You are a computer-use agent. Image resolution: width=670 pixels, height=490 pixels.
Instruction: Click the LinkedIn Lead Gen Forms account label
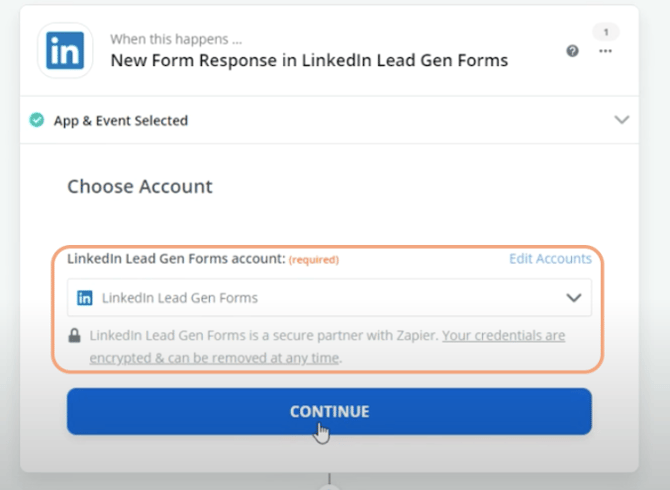click(x=176, y=258)
